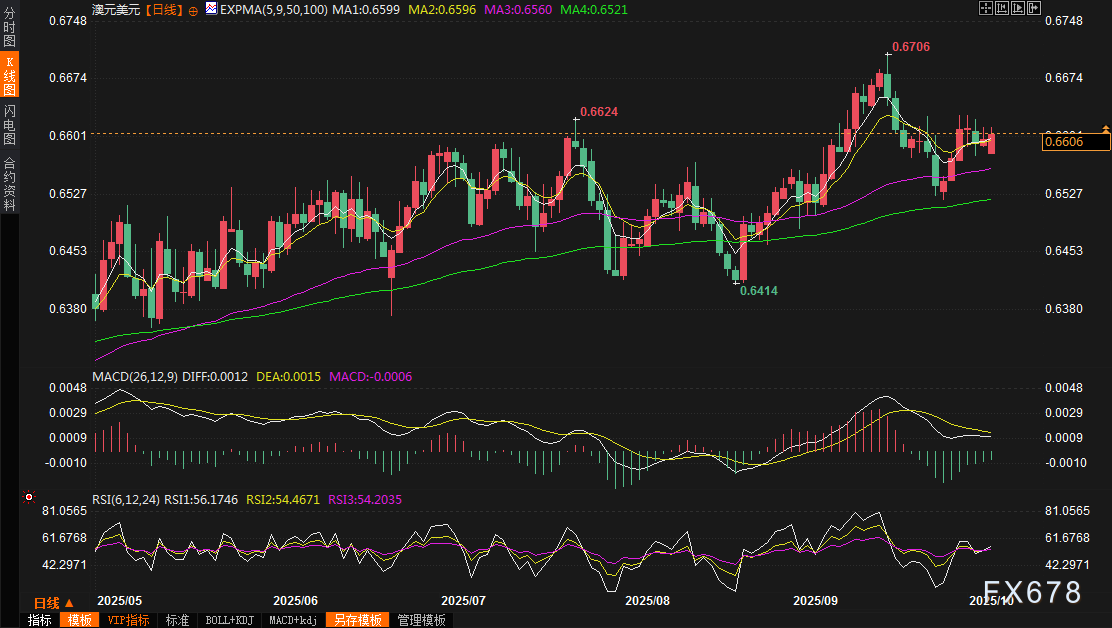Enable the VIP指标 option
This screenshot has height=628, width=1112.
(x=127, y=620)
